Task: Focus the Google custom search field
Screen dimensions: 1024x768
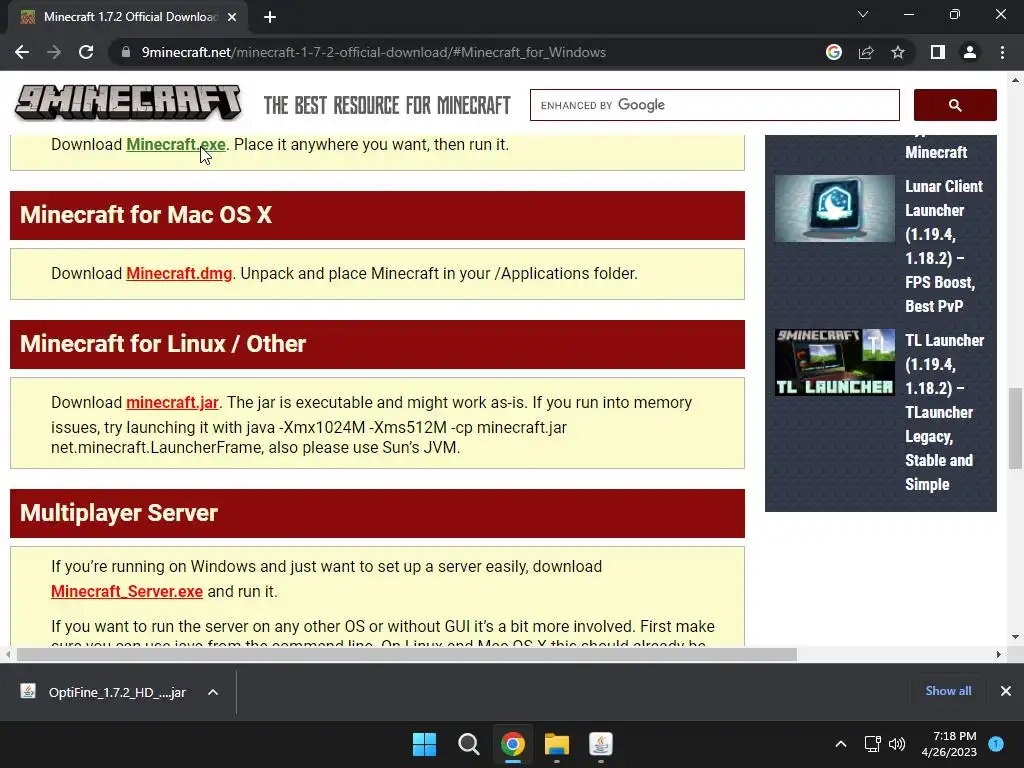Action: (x=714, y=105)
